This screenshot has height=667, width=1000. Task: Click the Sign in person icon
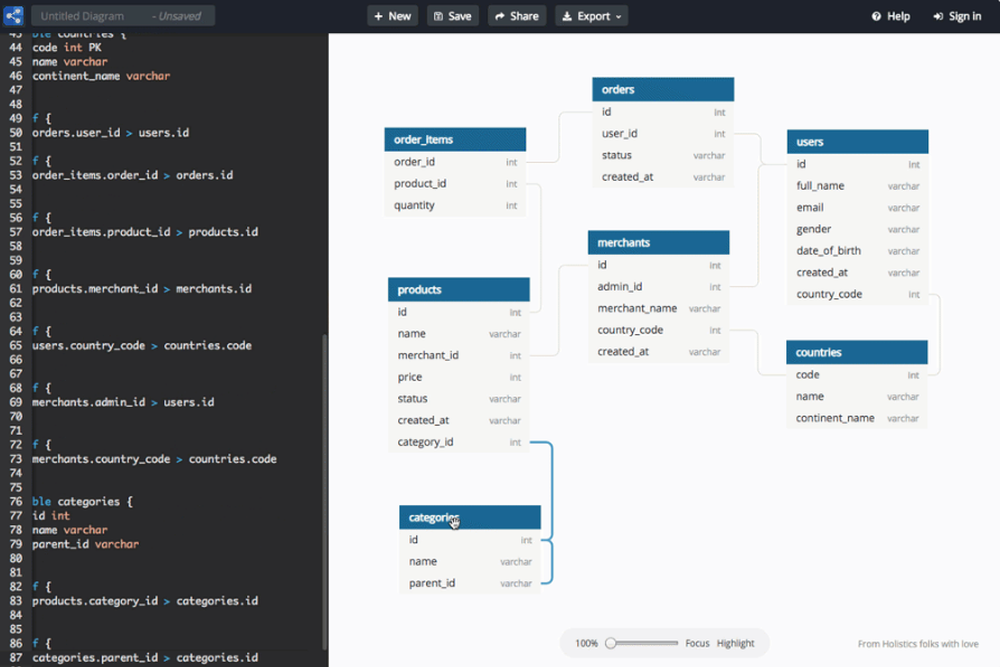tap(936, 16)
